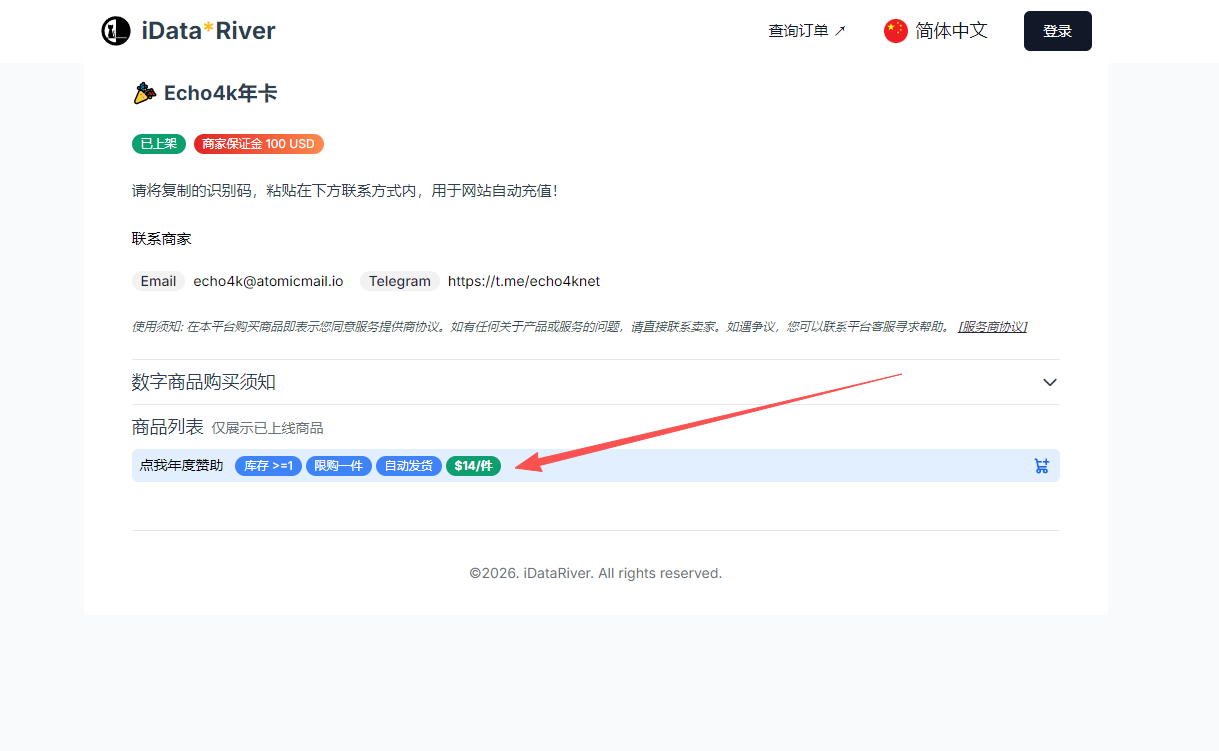This screenshot has width=1219, height=751.
Task: Open the 服务商协议 agreement link
Action: pyautogui.click(x=992, y=327)
